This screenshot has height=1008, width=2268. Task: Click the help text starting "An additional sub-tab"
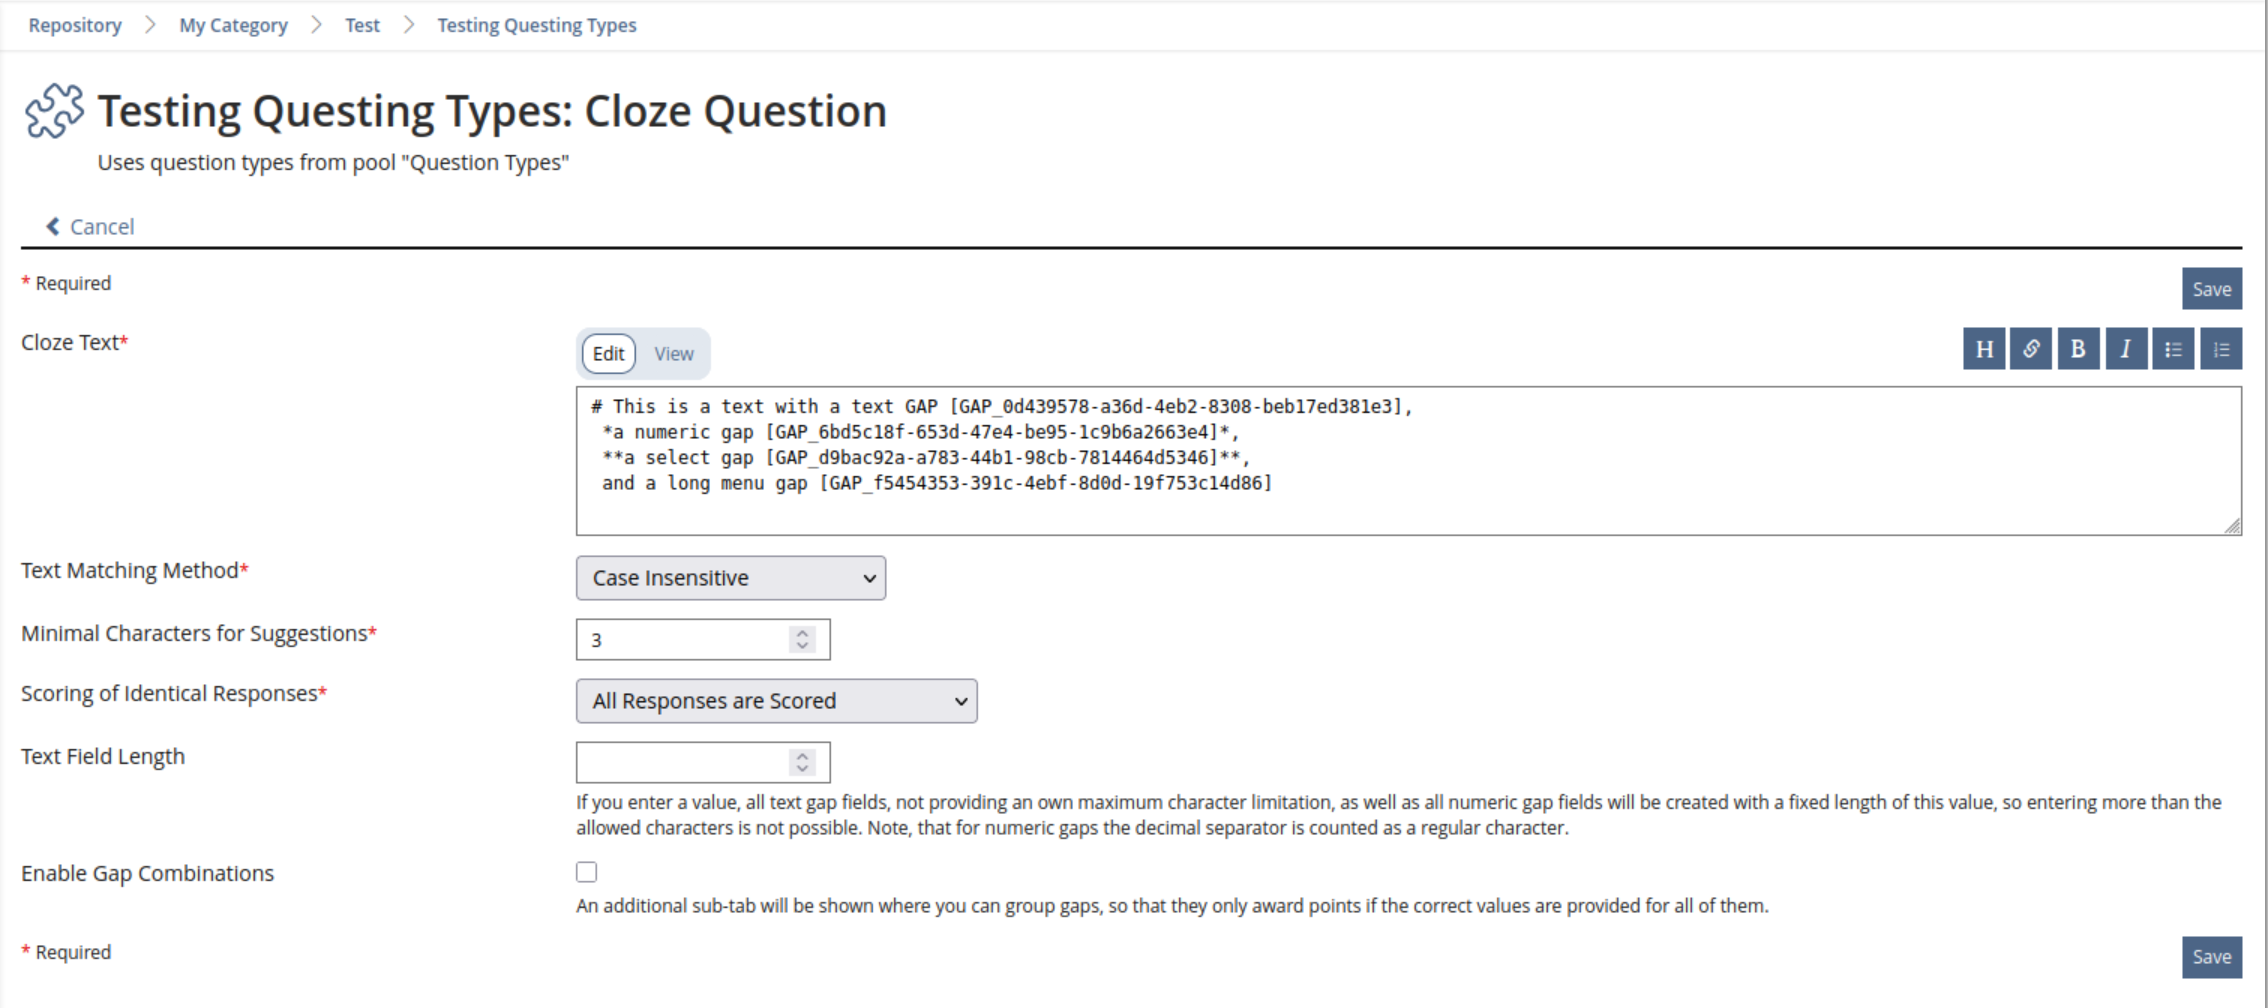[x=1172, y=906]
